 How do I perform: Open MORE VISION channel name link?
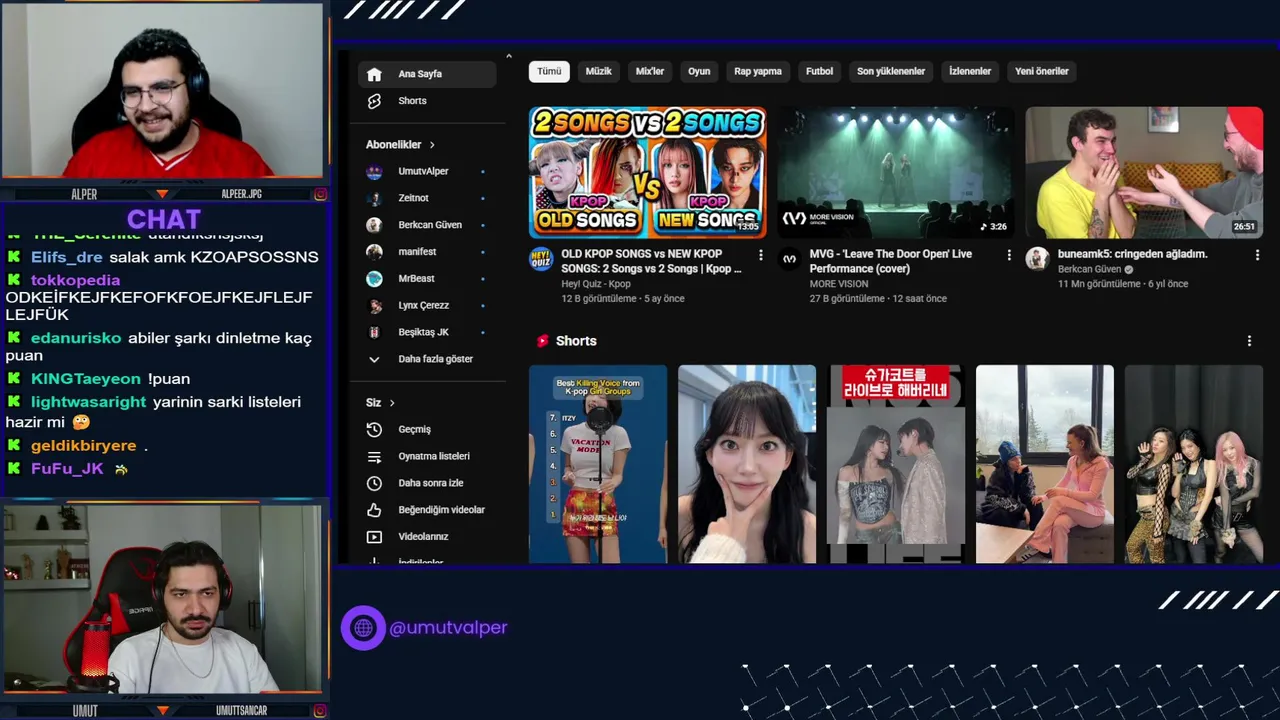[x=839, y=284]
